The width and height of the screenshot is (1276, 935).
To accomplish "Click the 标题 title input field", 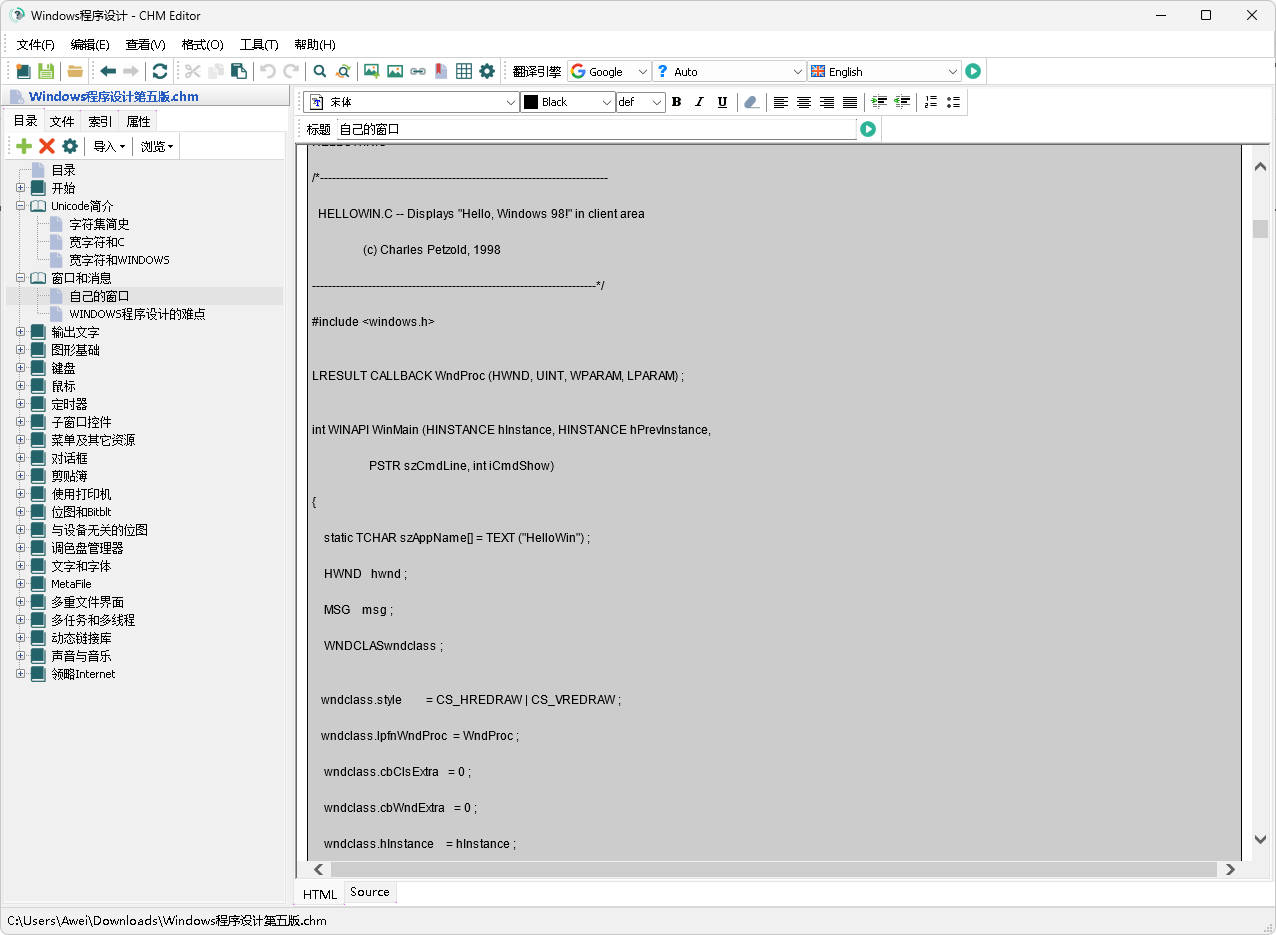I will point(596,129).
